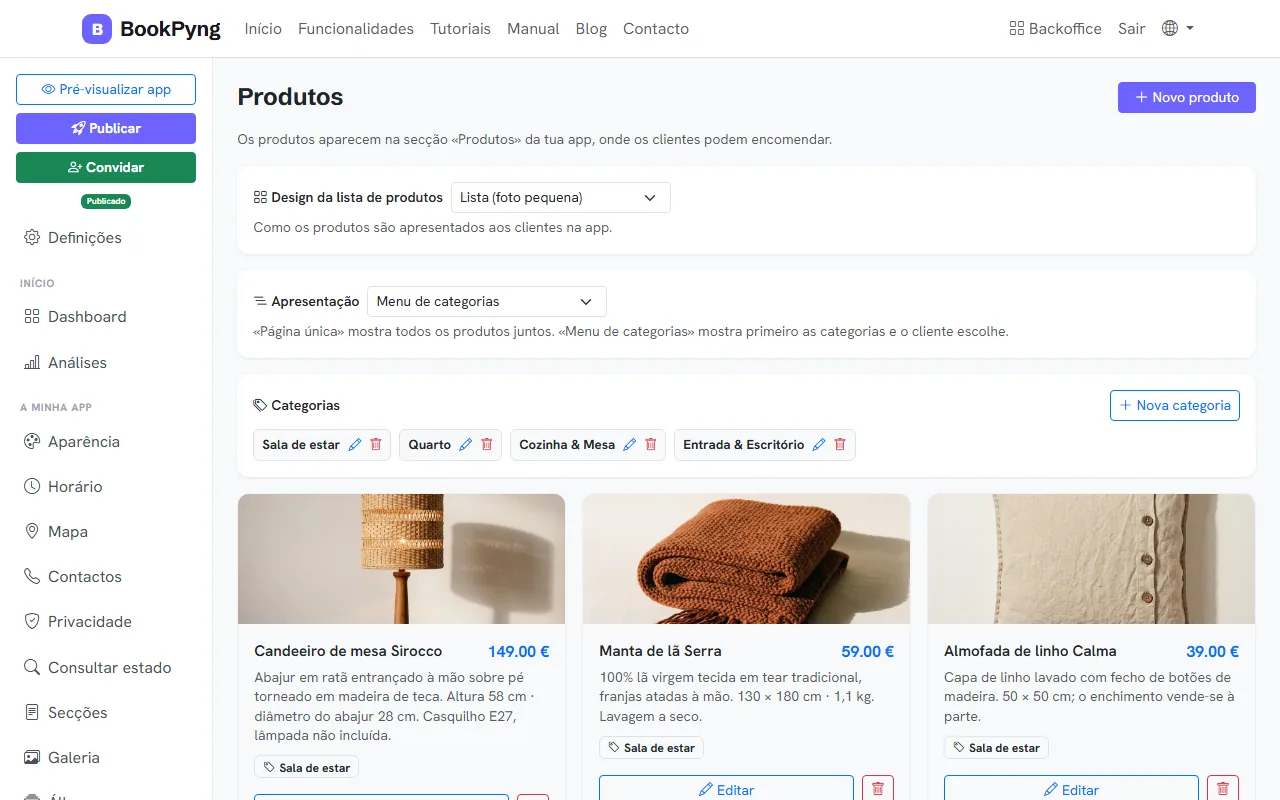This screenshot has width=1280, height=800.
Task: Open Funcionalidades in top navigation
Action: [356, 29]
